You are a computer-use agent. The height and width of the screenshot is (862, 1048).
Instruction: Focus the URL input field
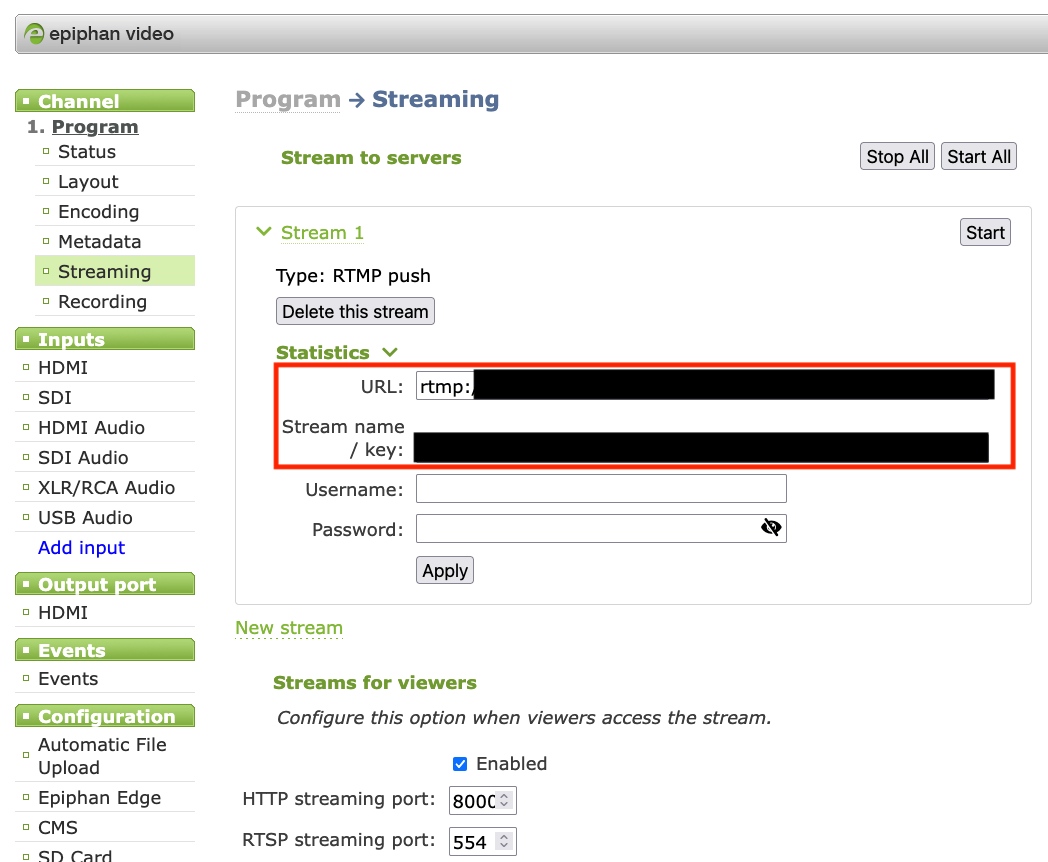[x=705, y=386]
